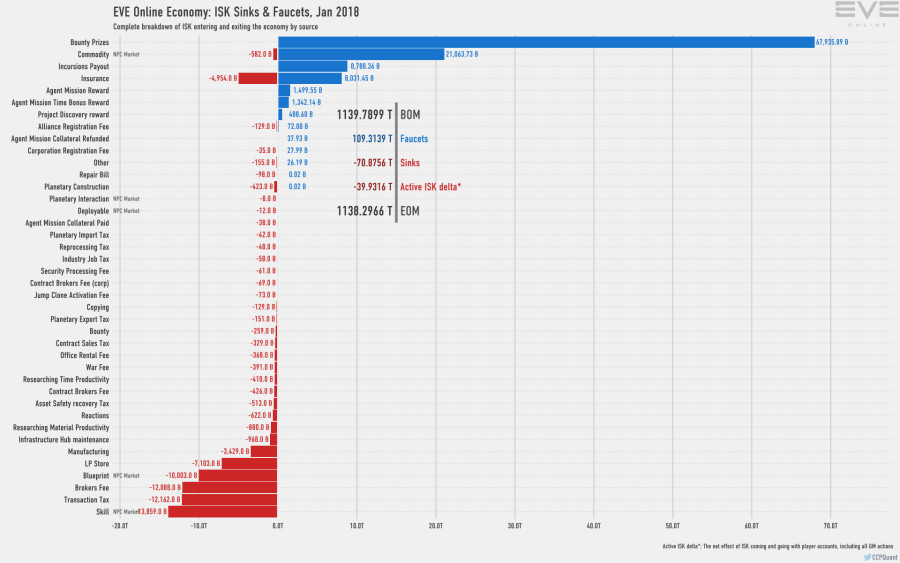Click the '8,788.36 B' value
The height and width of the screenshot is (563, 900).
[364, 67]
